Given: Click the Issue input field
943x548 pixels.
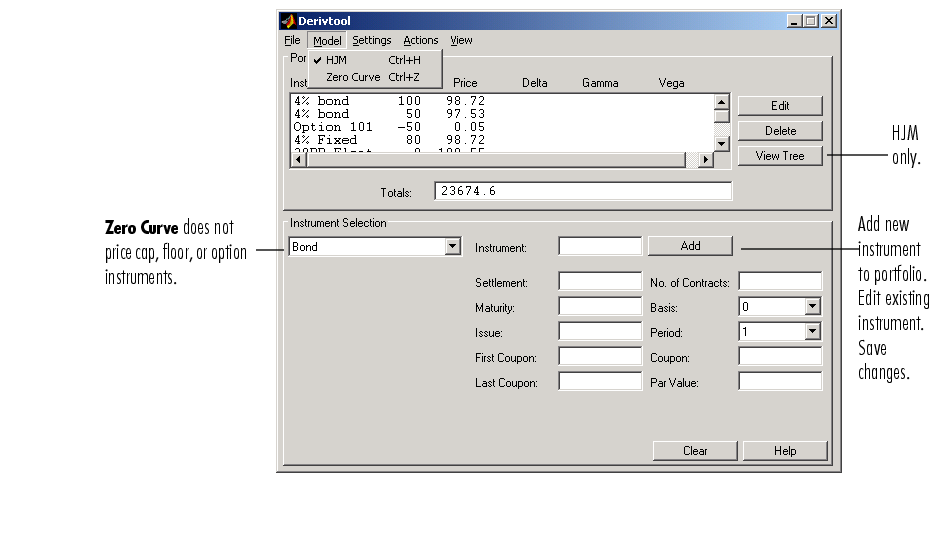Looking at the screenshot, I should (600, 331).
